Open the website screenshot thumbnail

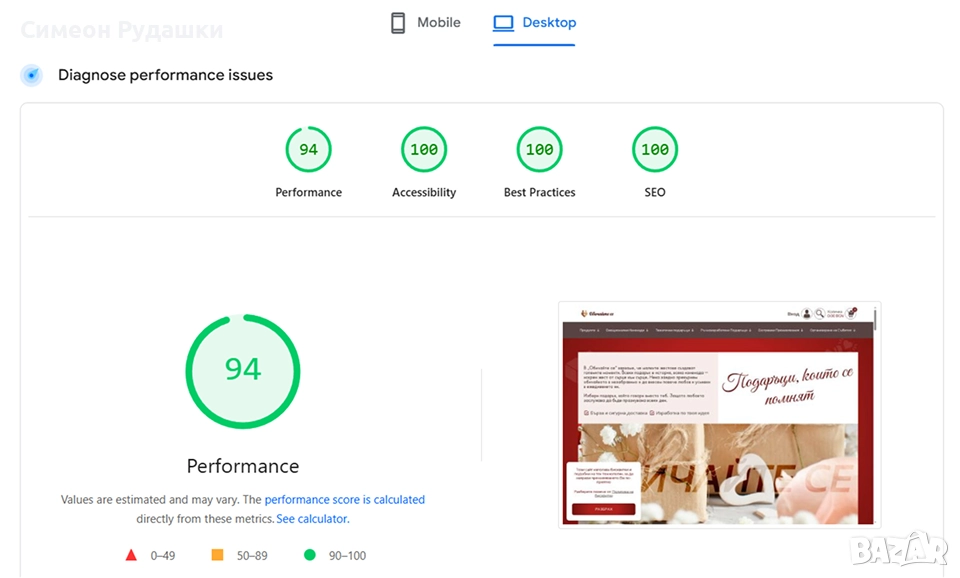click(x=719, y=414)
